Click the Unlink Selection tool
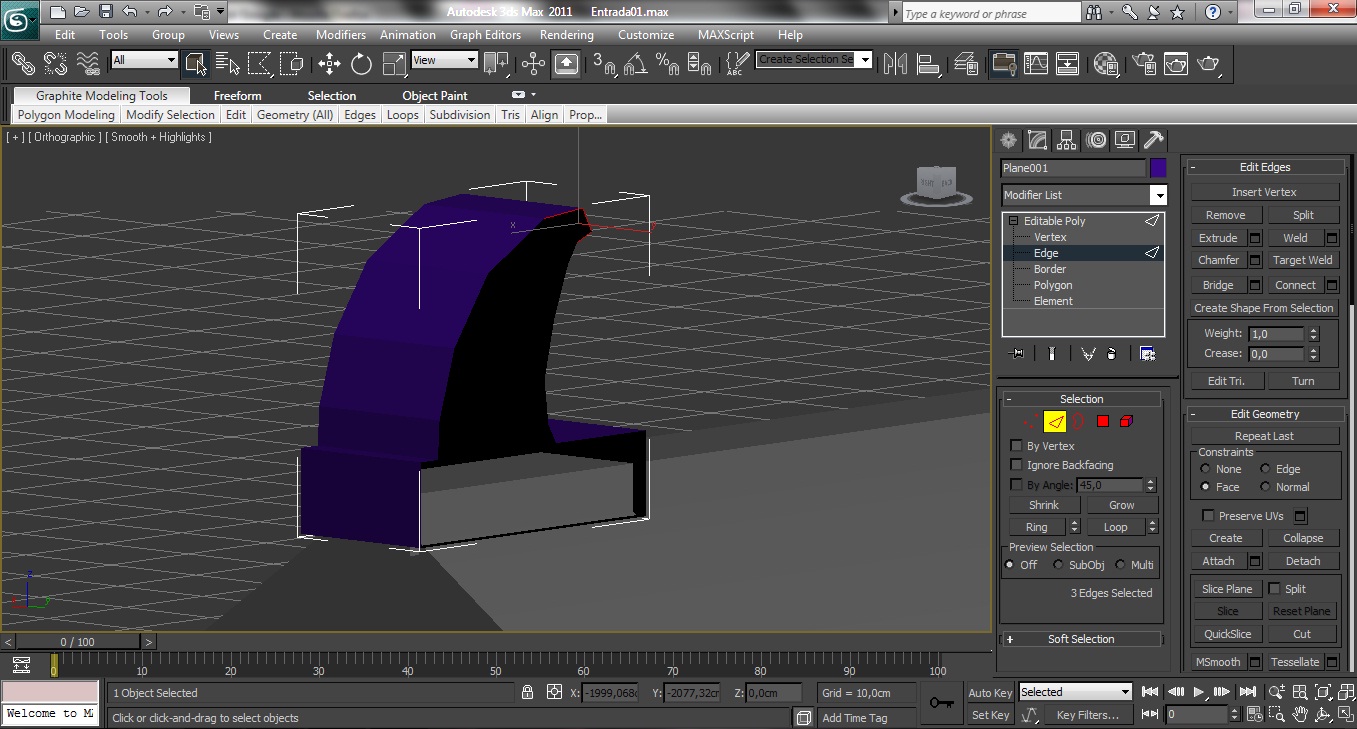This screenshot has height=729, width=1357. click(55, 64)
